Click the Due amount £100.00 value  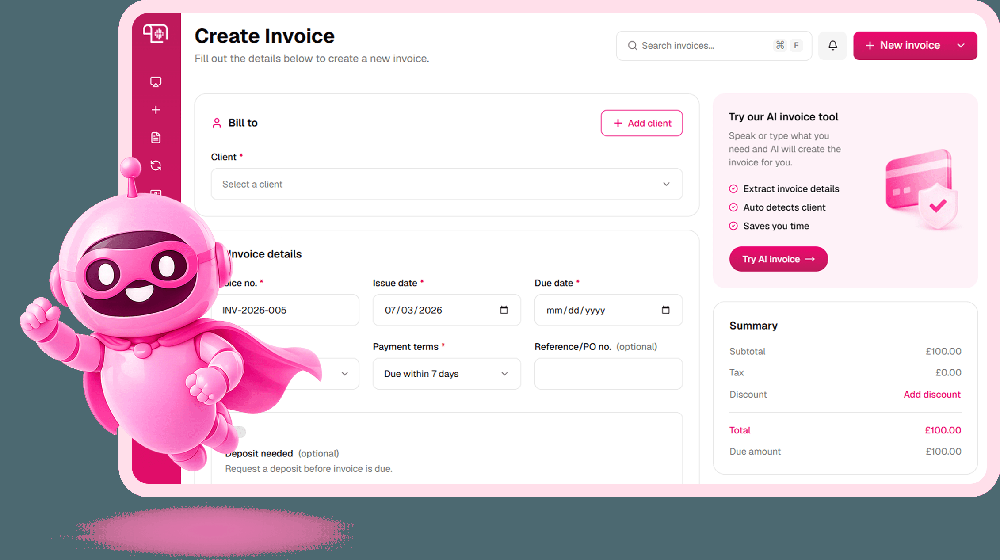point(943,452)
